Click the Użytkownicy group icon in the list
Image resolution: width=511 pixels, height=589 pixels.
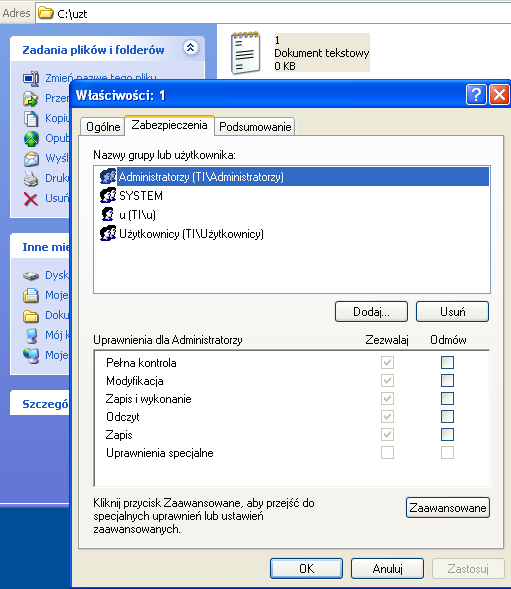(108, 234)
